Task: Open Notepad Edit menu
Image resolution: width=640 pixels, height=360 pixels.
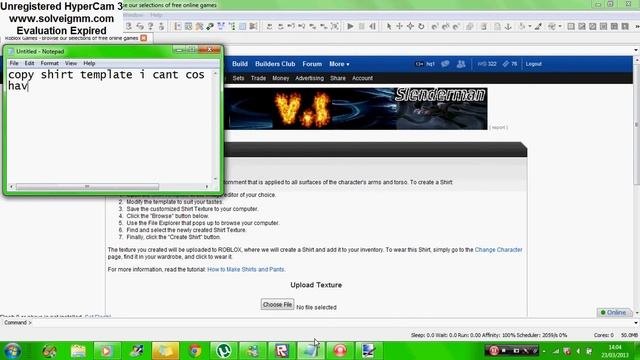Action: (29, 63)
